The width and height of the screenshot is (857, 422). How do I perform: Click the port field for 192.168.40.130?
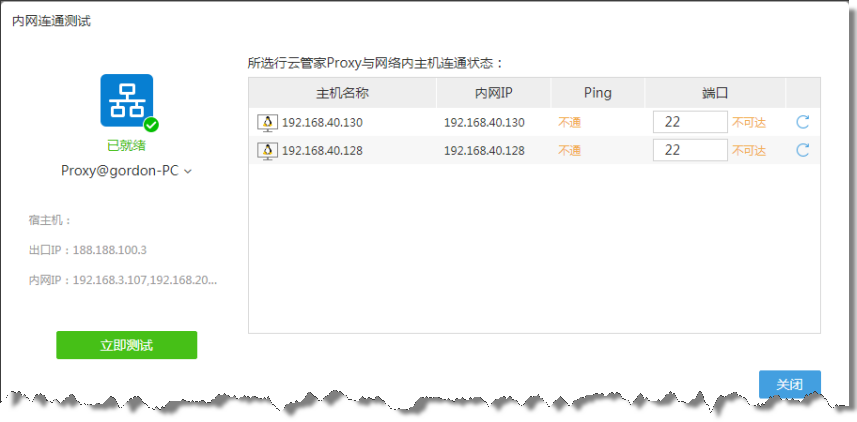click(689, 122)
